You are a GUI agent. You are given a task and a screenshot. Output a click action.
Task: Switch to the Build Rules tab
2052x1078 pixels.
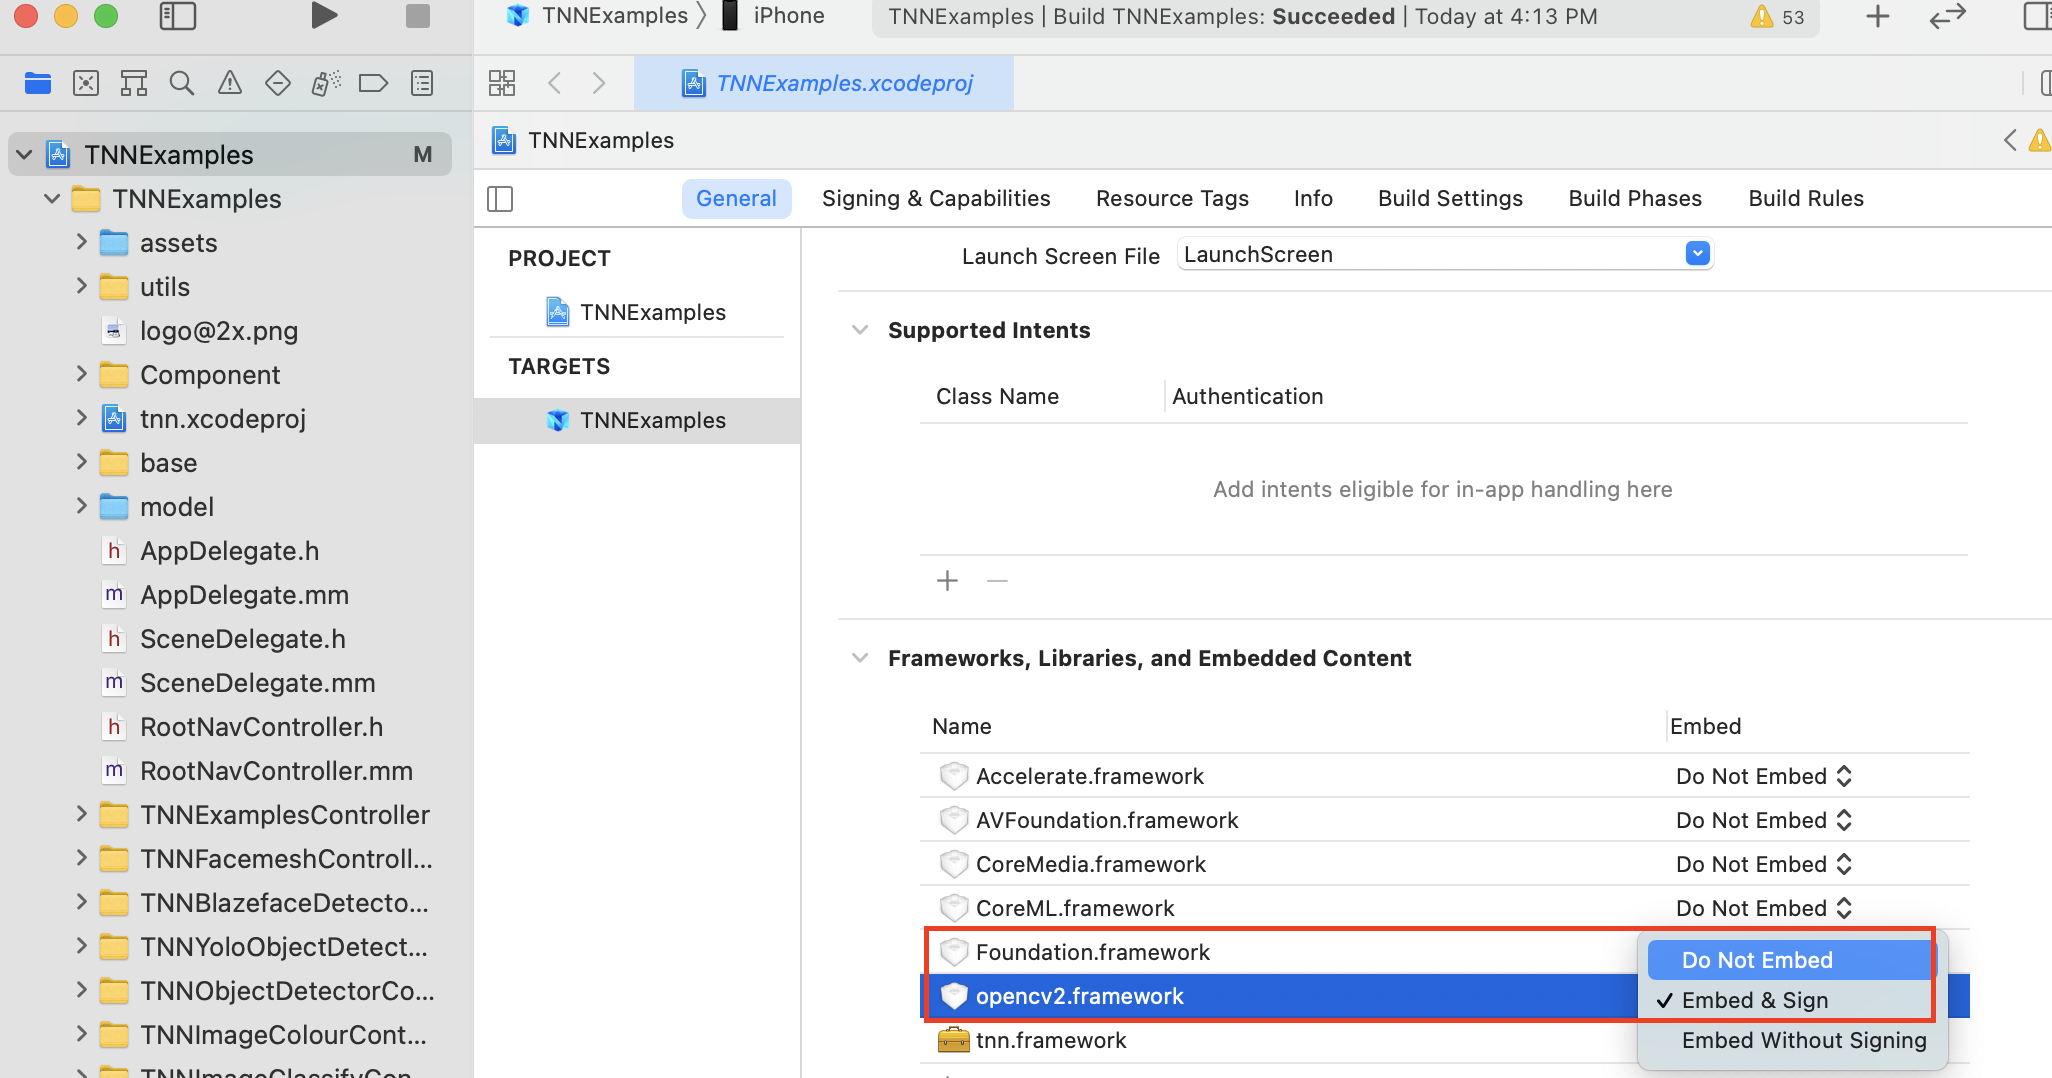point(1806,198)
